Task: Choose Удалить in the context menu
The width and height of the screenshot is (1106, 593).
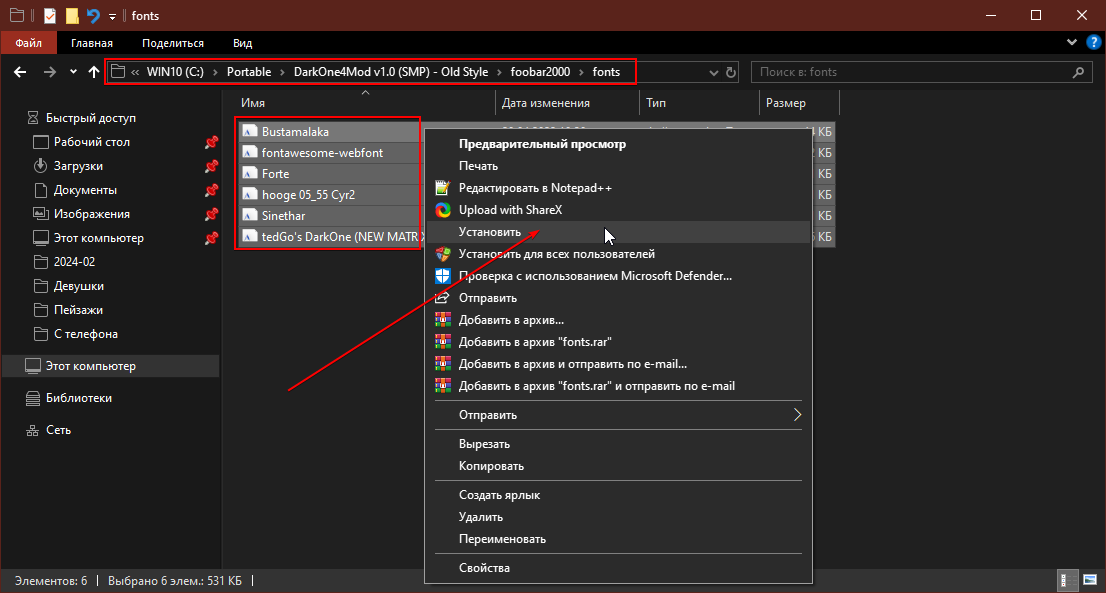Action: tap(617, 517)
